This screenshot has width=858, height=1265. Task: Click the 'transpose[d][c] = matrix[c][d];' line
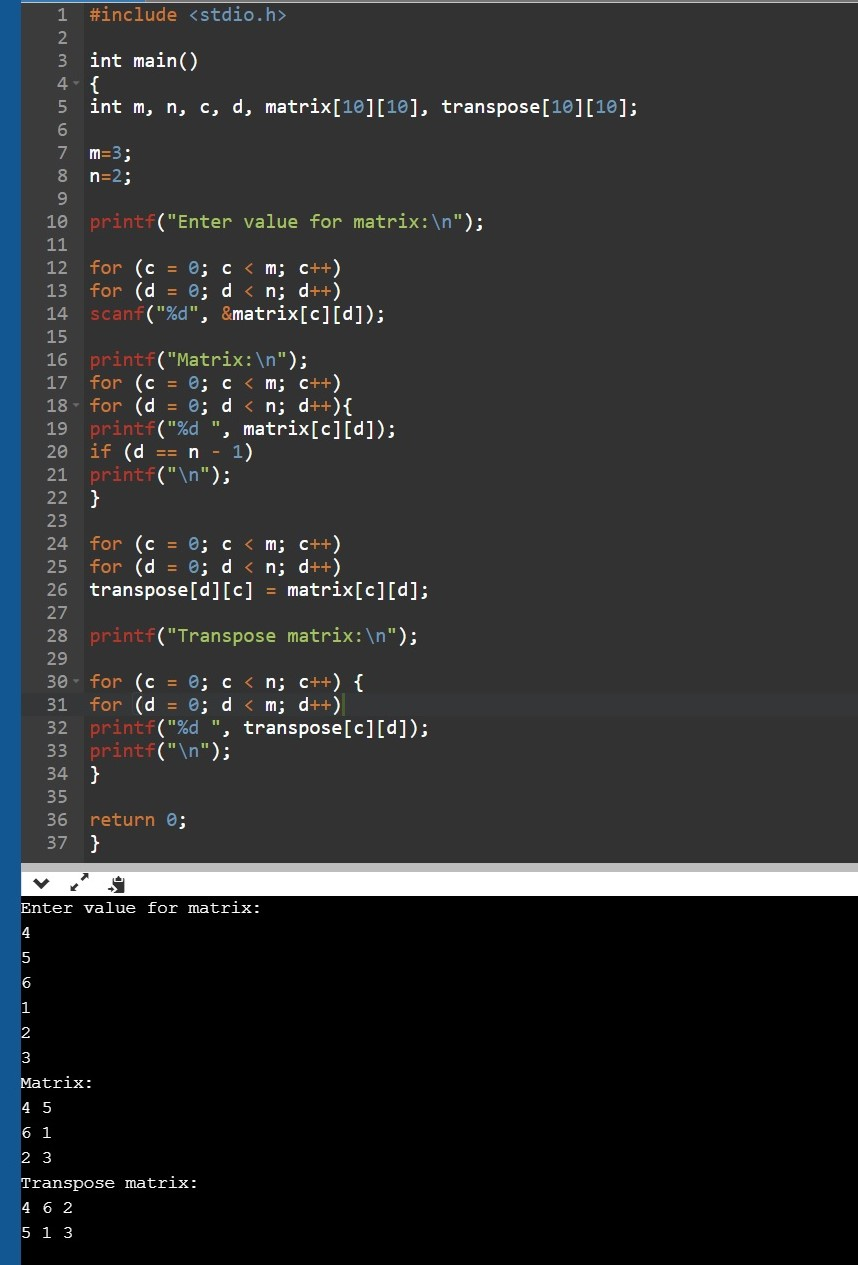point(259,590)
